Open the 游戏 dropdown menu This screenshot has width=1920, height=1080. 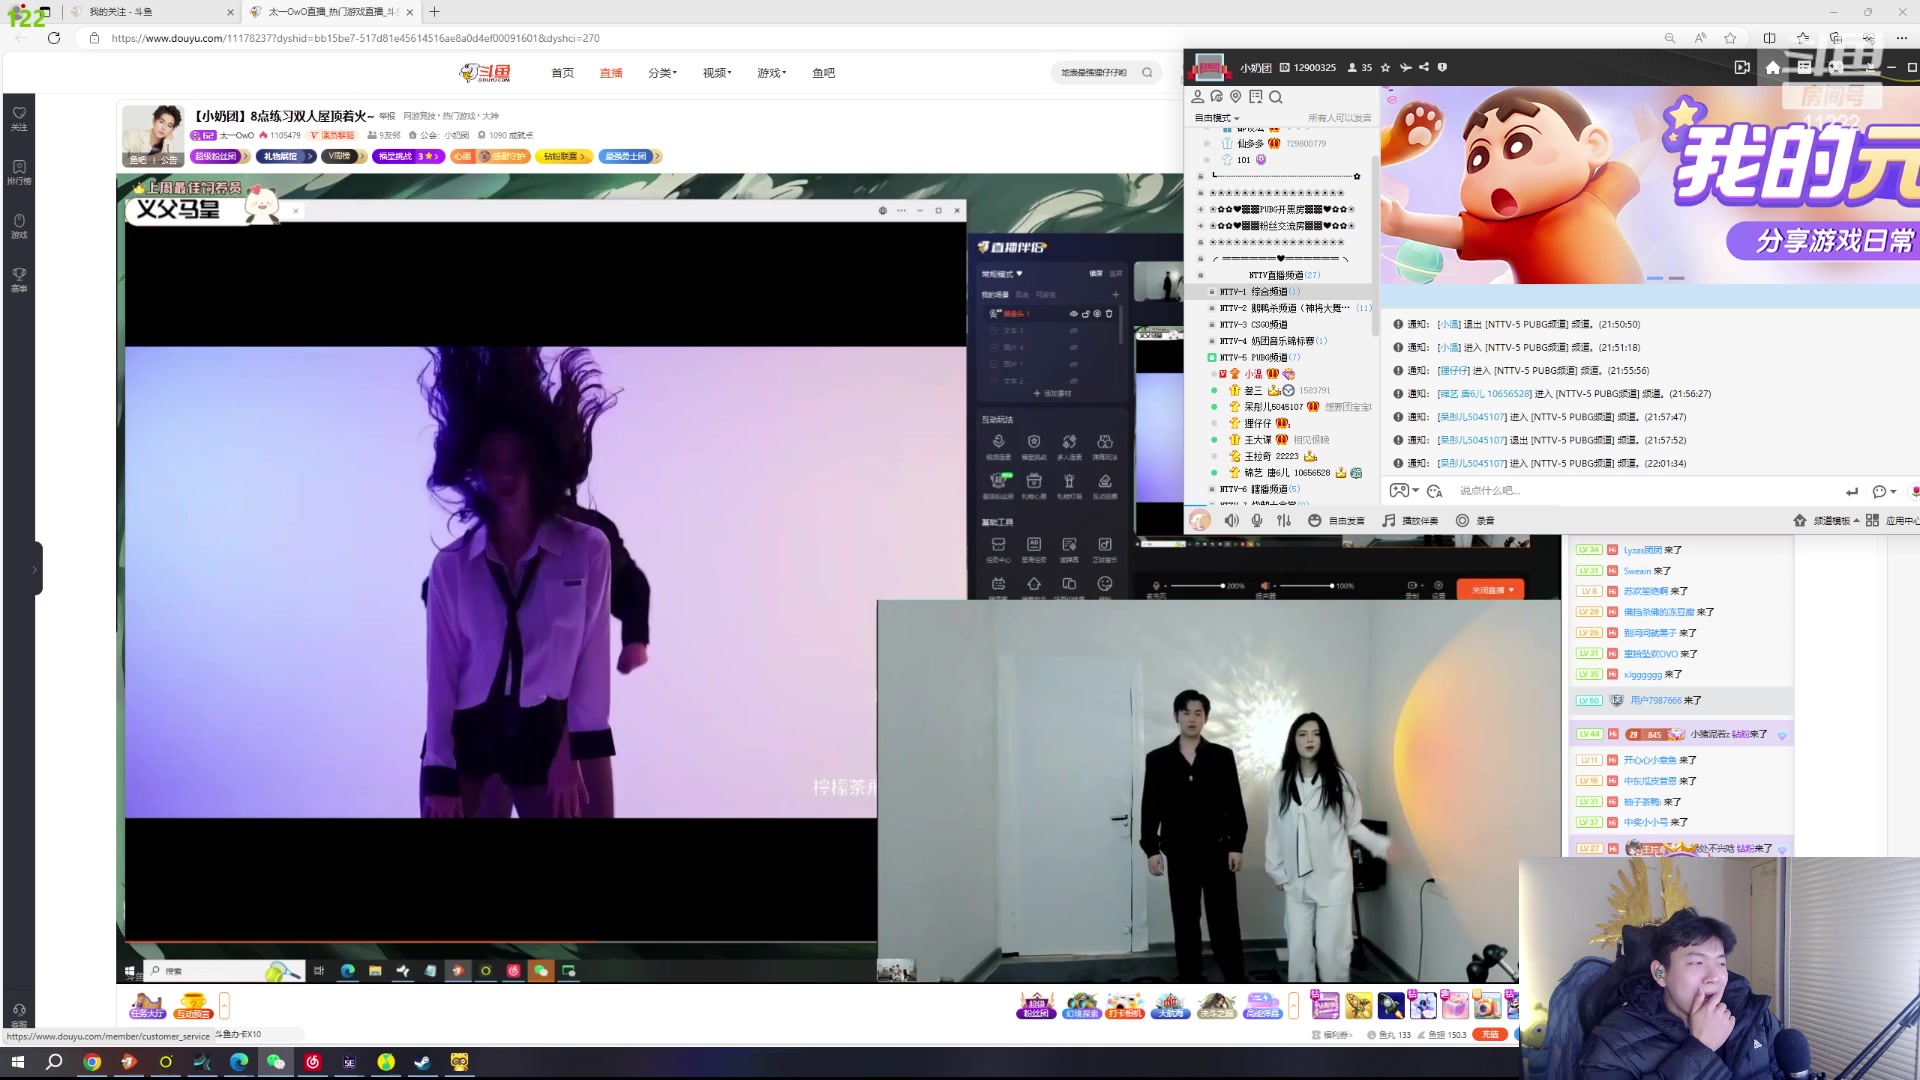click(771, 73)
